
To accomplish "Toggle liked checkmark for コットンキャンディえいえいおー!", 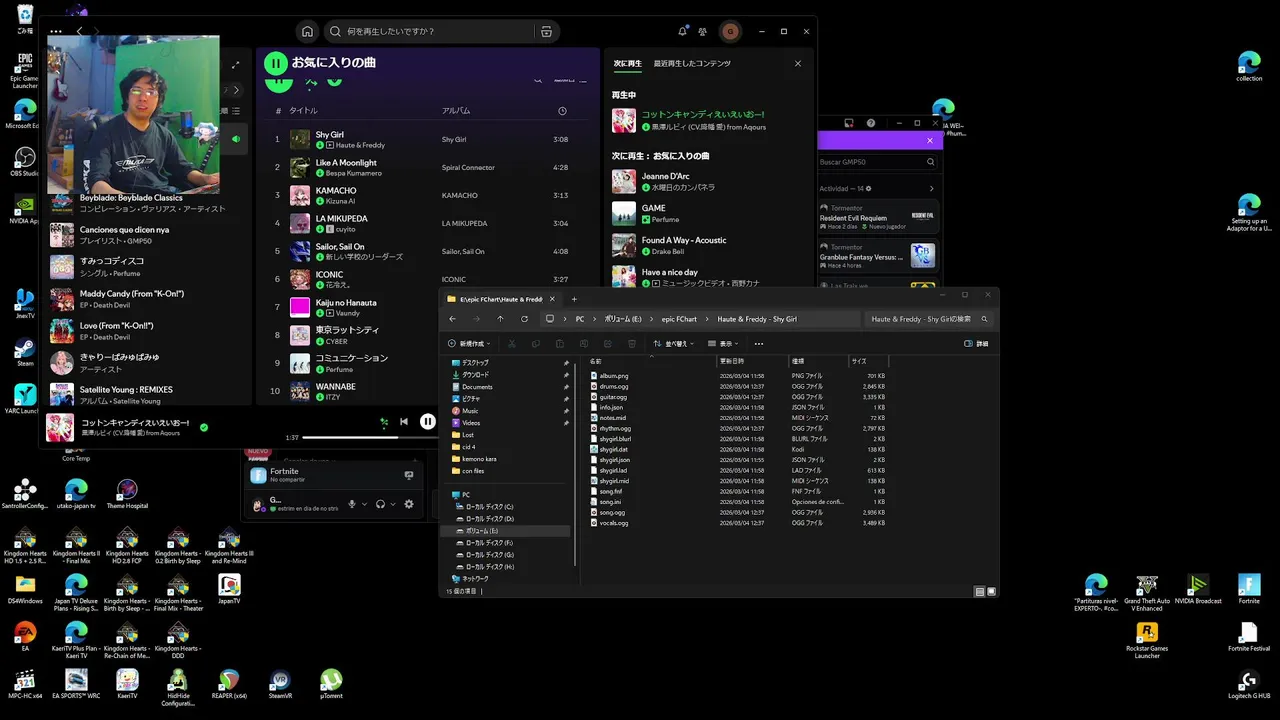I will pos(204,427).
